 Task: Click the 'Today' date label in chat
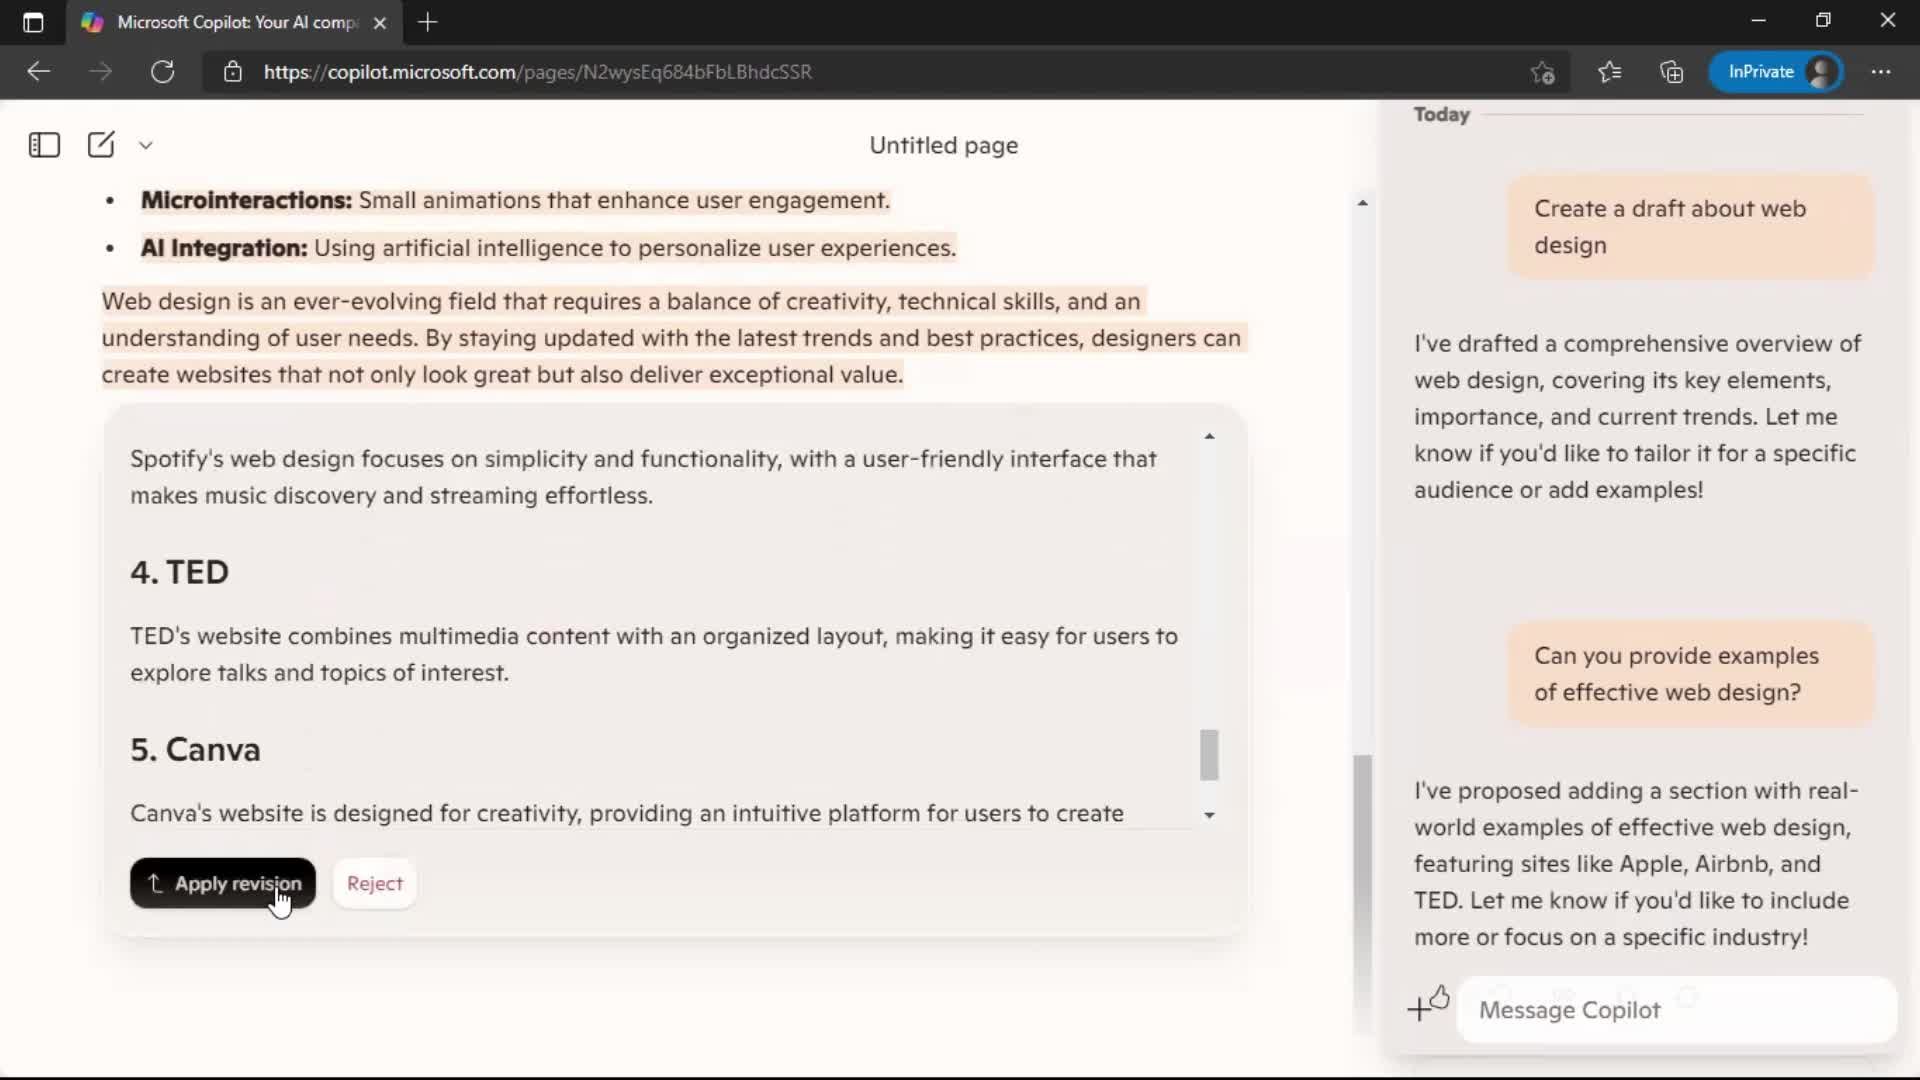click(1441, 114)
